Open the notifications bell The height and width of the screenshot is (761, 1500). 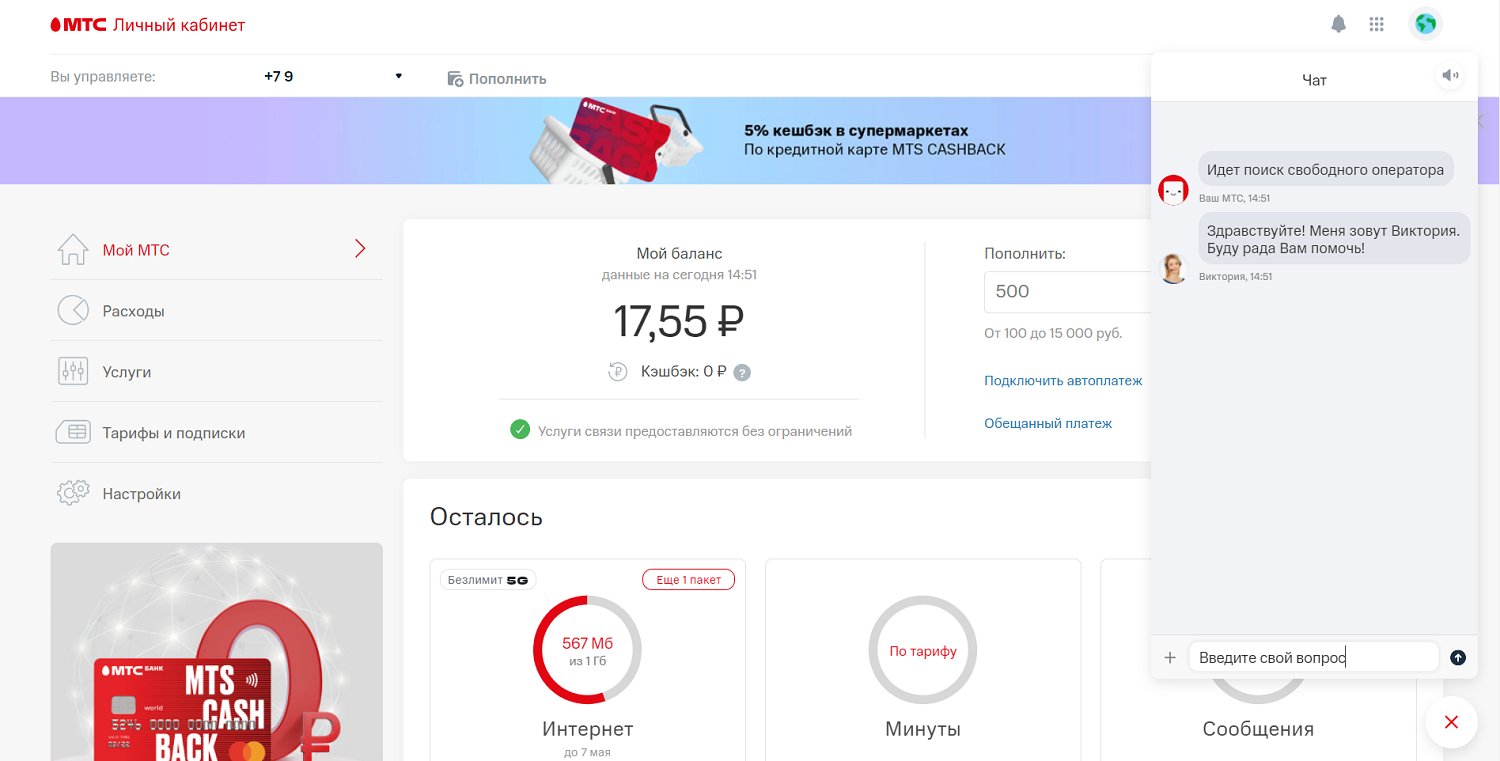click(1339, 24)
